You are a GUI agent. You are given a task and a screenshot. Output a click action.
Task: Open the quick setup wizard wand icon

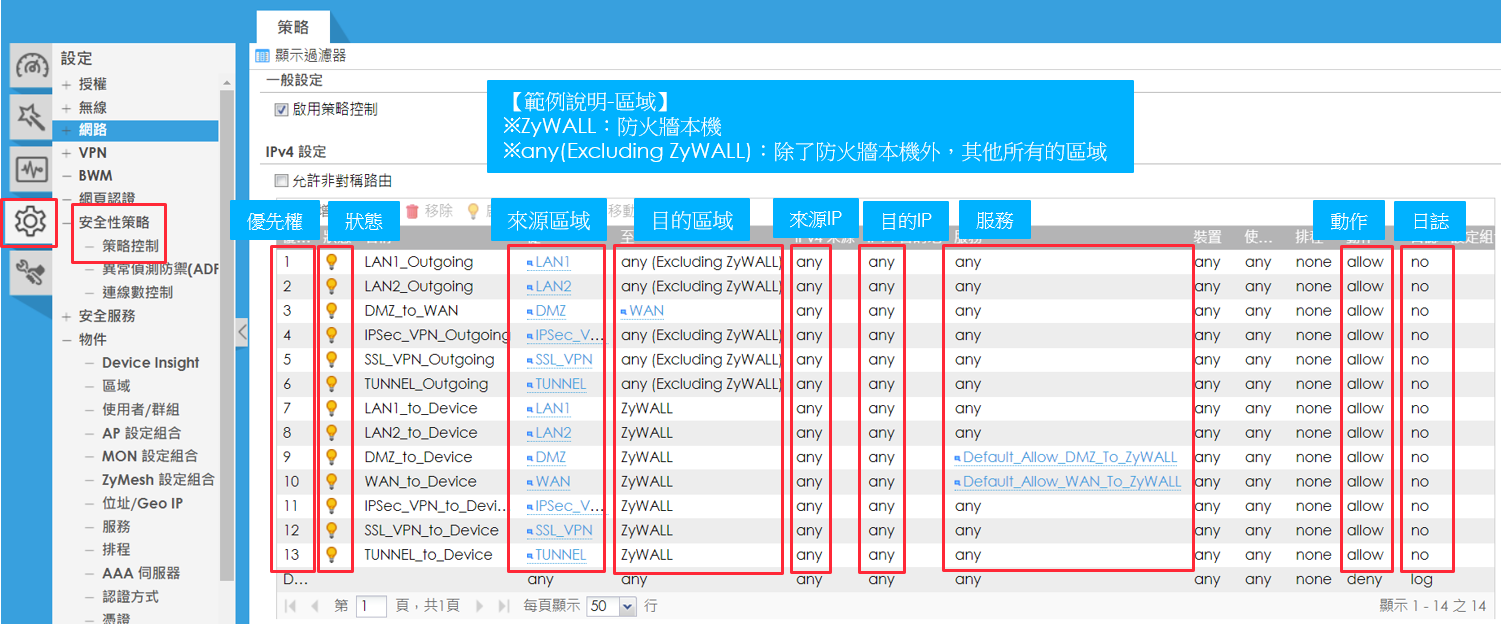click(32, 118)
